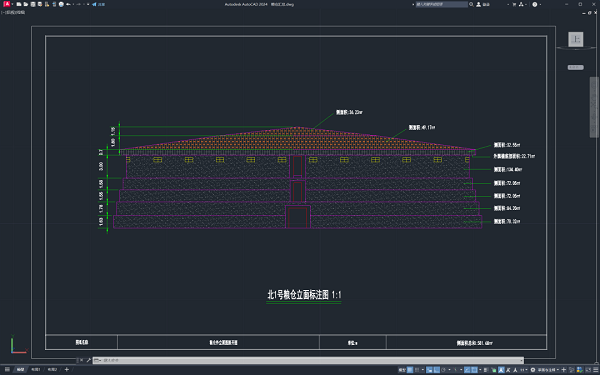
Task: Close the command line window
Action: (82, 360)
